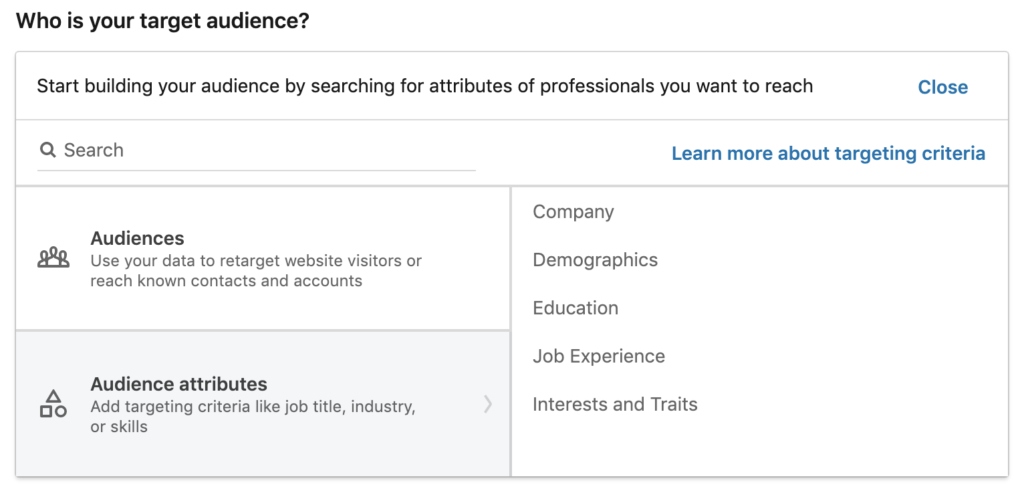Focus the Search attributes input field
The image size is (1024, 499).
[x=260, y=150]
